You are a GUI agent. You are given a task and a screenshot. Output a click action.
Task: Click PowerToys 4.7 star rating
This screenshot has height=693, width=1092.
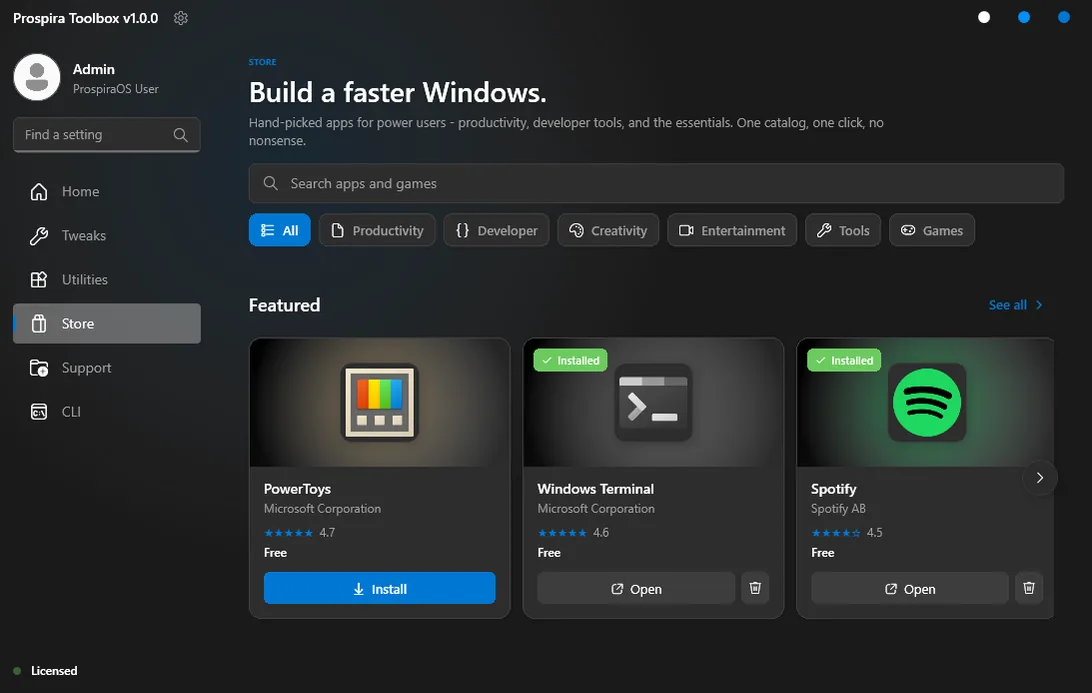(x=299, y=533)
